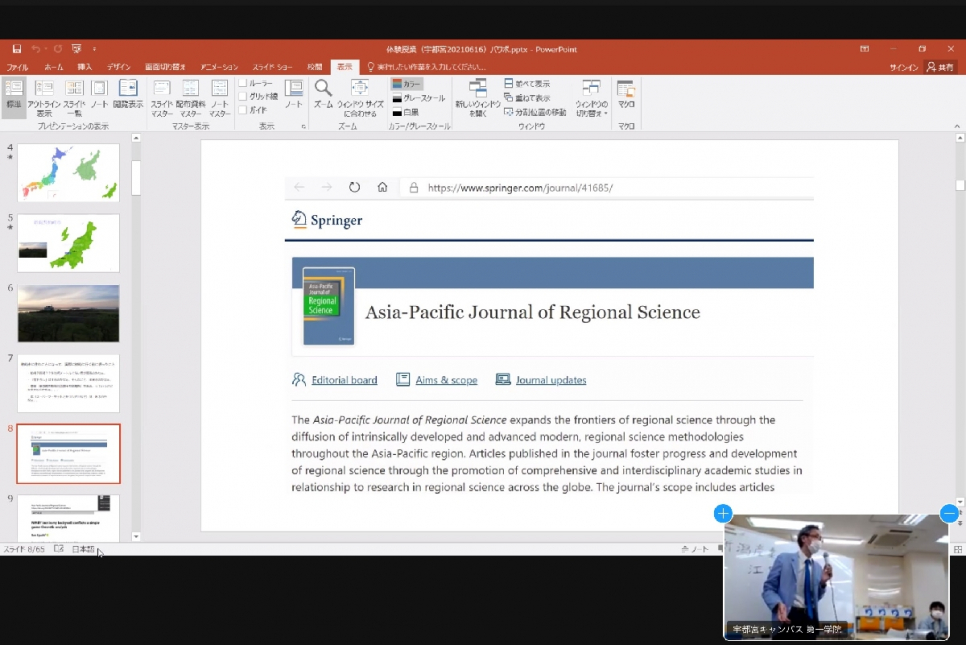This screenshot has height=645, width=966.
Task: Open Ribbon Display Options in title bar
Action: [864, 49]
